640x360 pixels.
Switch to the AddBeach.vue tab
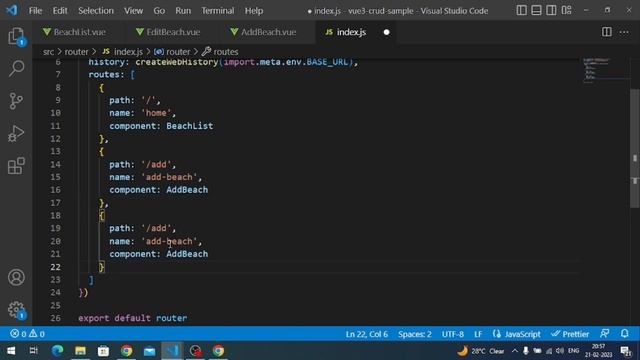coord(263,32)
